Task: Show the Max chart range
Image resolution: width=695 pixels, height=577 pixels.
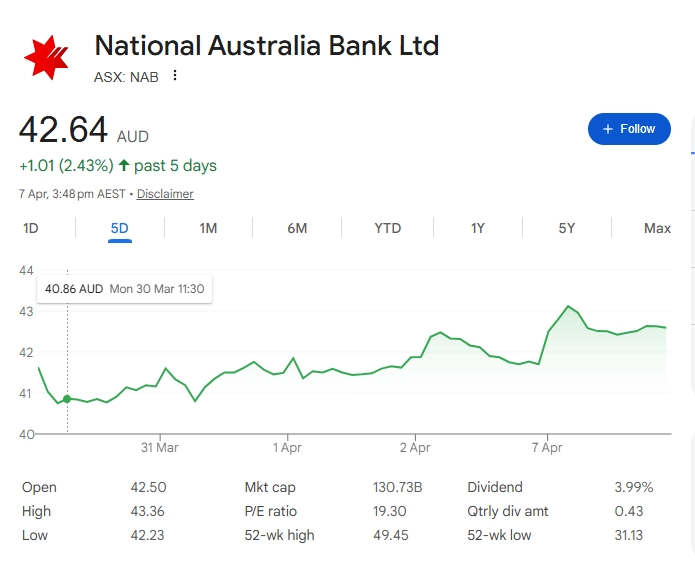Action: click(657, 228)
